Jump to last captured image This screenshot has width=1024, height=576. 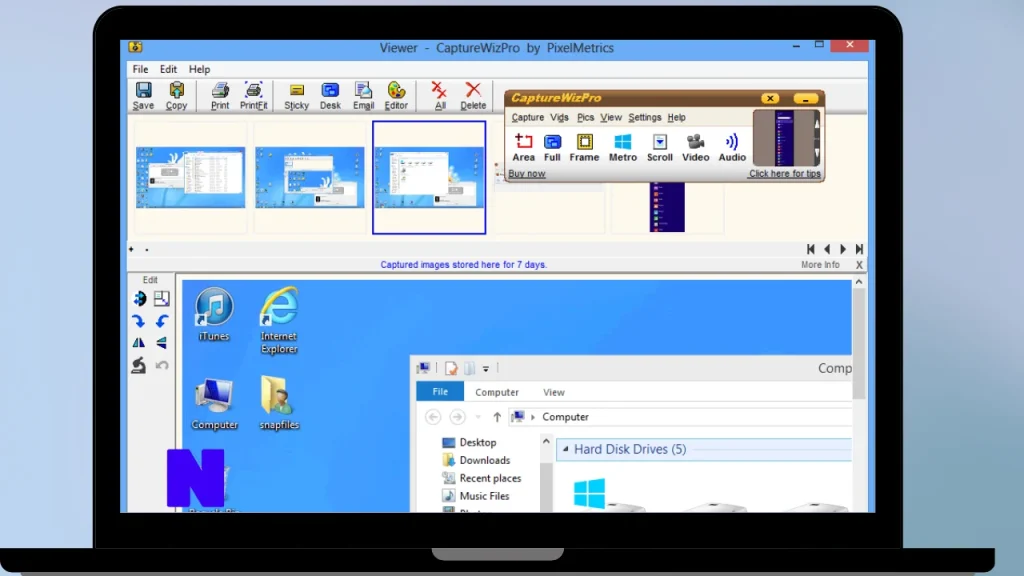coord(859,249)
